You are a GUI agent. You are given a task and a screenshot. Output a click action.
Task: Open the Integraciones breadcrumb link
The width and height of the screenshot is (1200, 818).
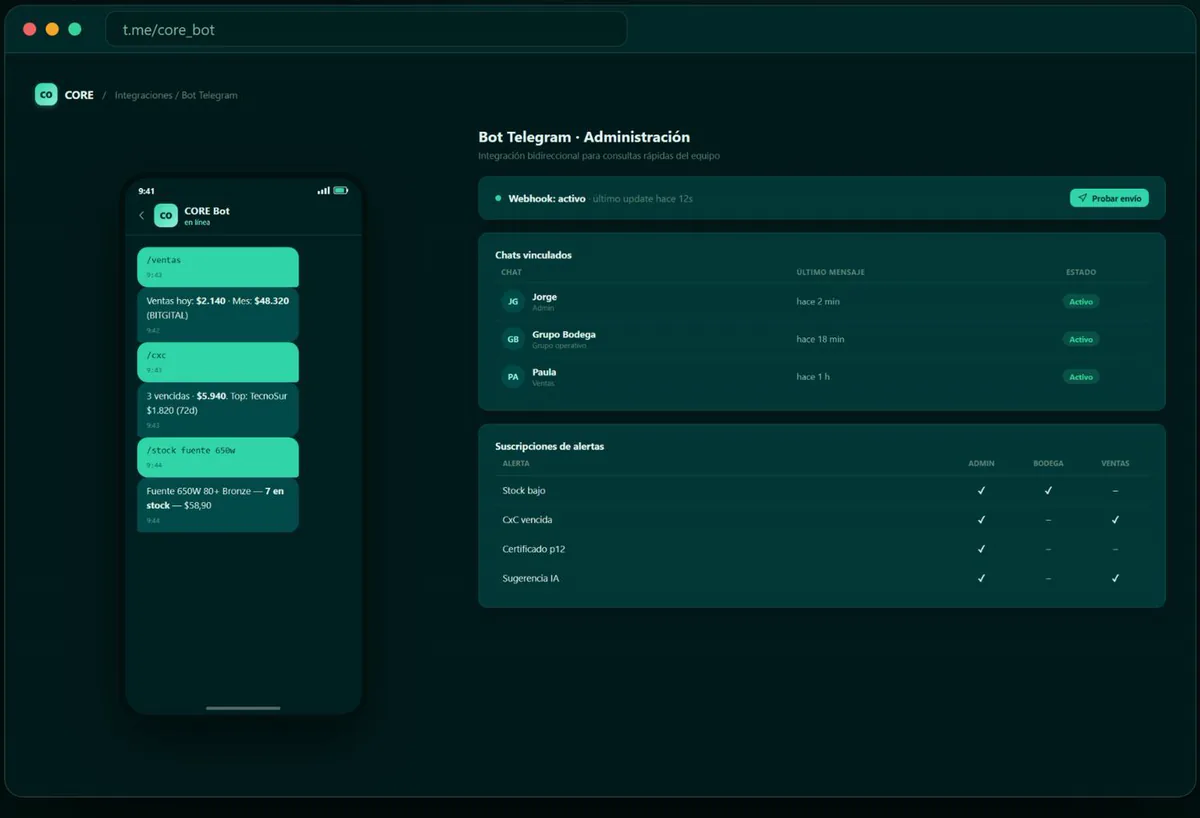(x=143, y=95)
